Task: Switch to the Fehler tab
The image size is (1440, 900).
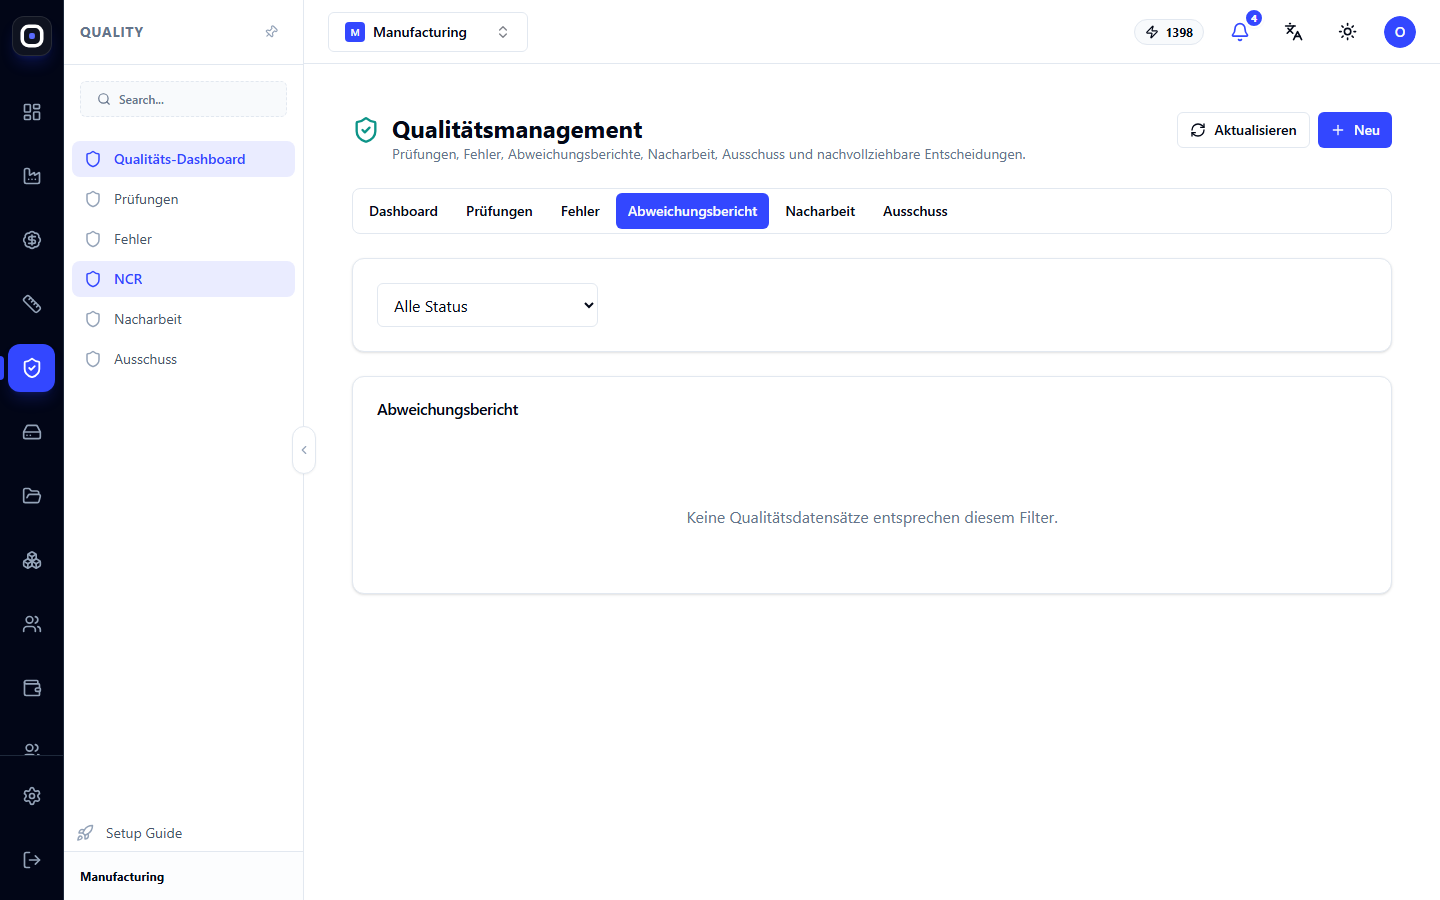Action: click(580, 211)
